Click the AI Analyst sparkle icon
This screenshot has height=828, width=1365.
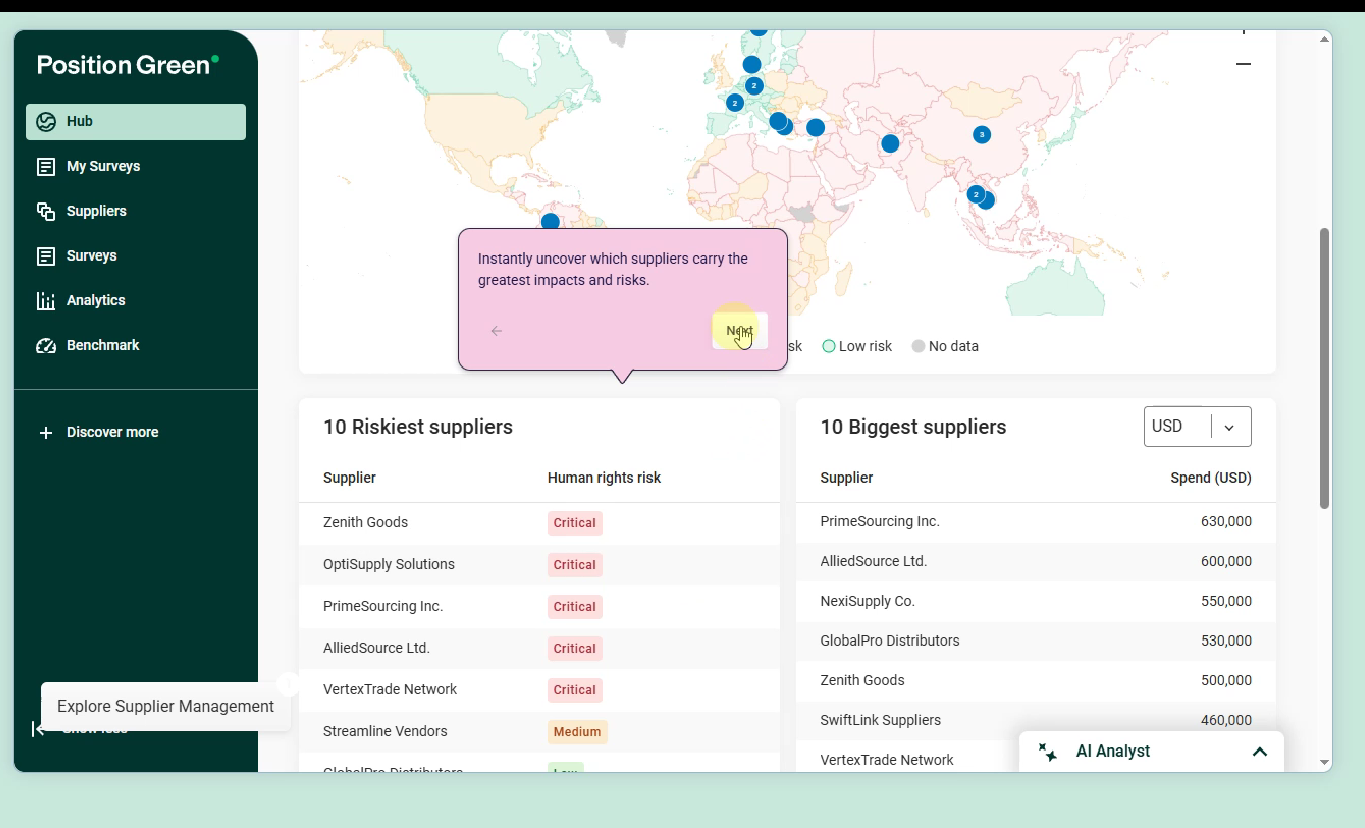point(1048,752)
